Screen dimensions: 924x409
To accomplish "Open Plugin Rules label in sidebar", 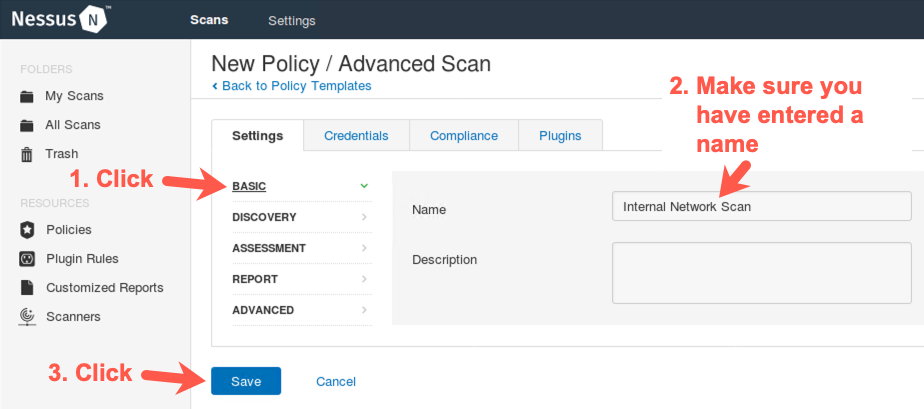I will 82,259.
